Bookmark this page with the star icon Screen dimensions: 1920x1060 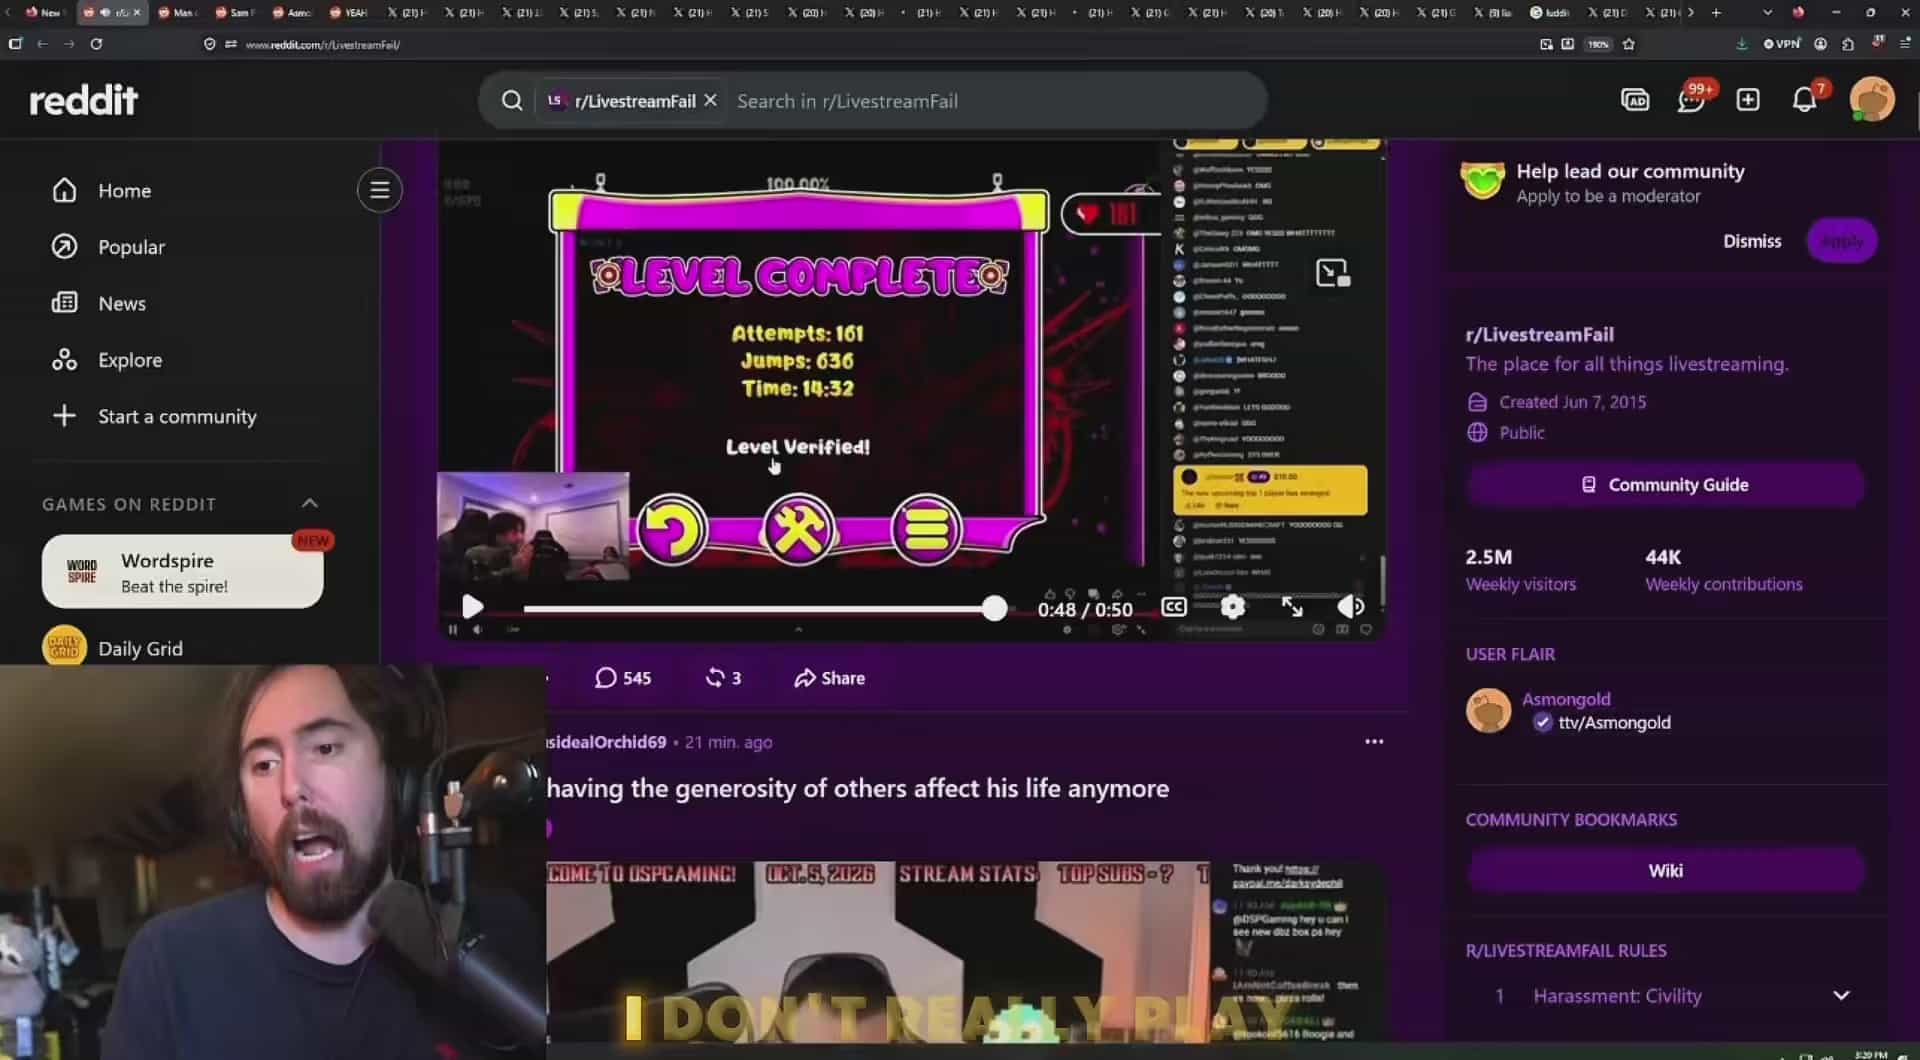click(x=1629, y=44)
